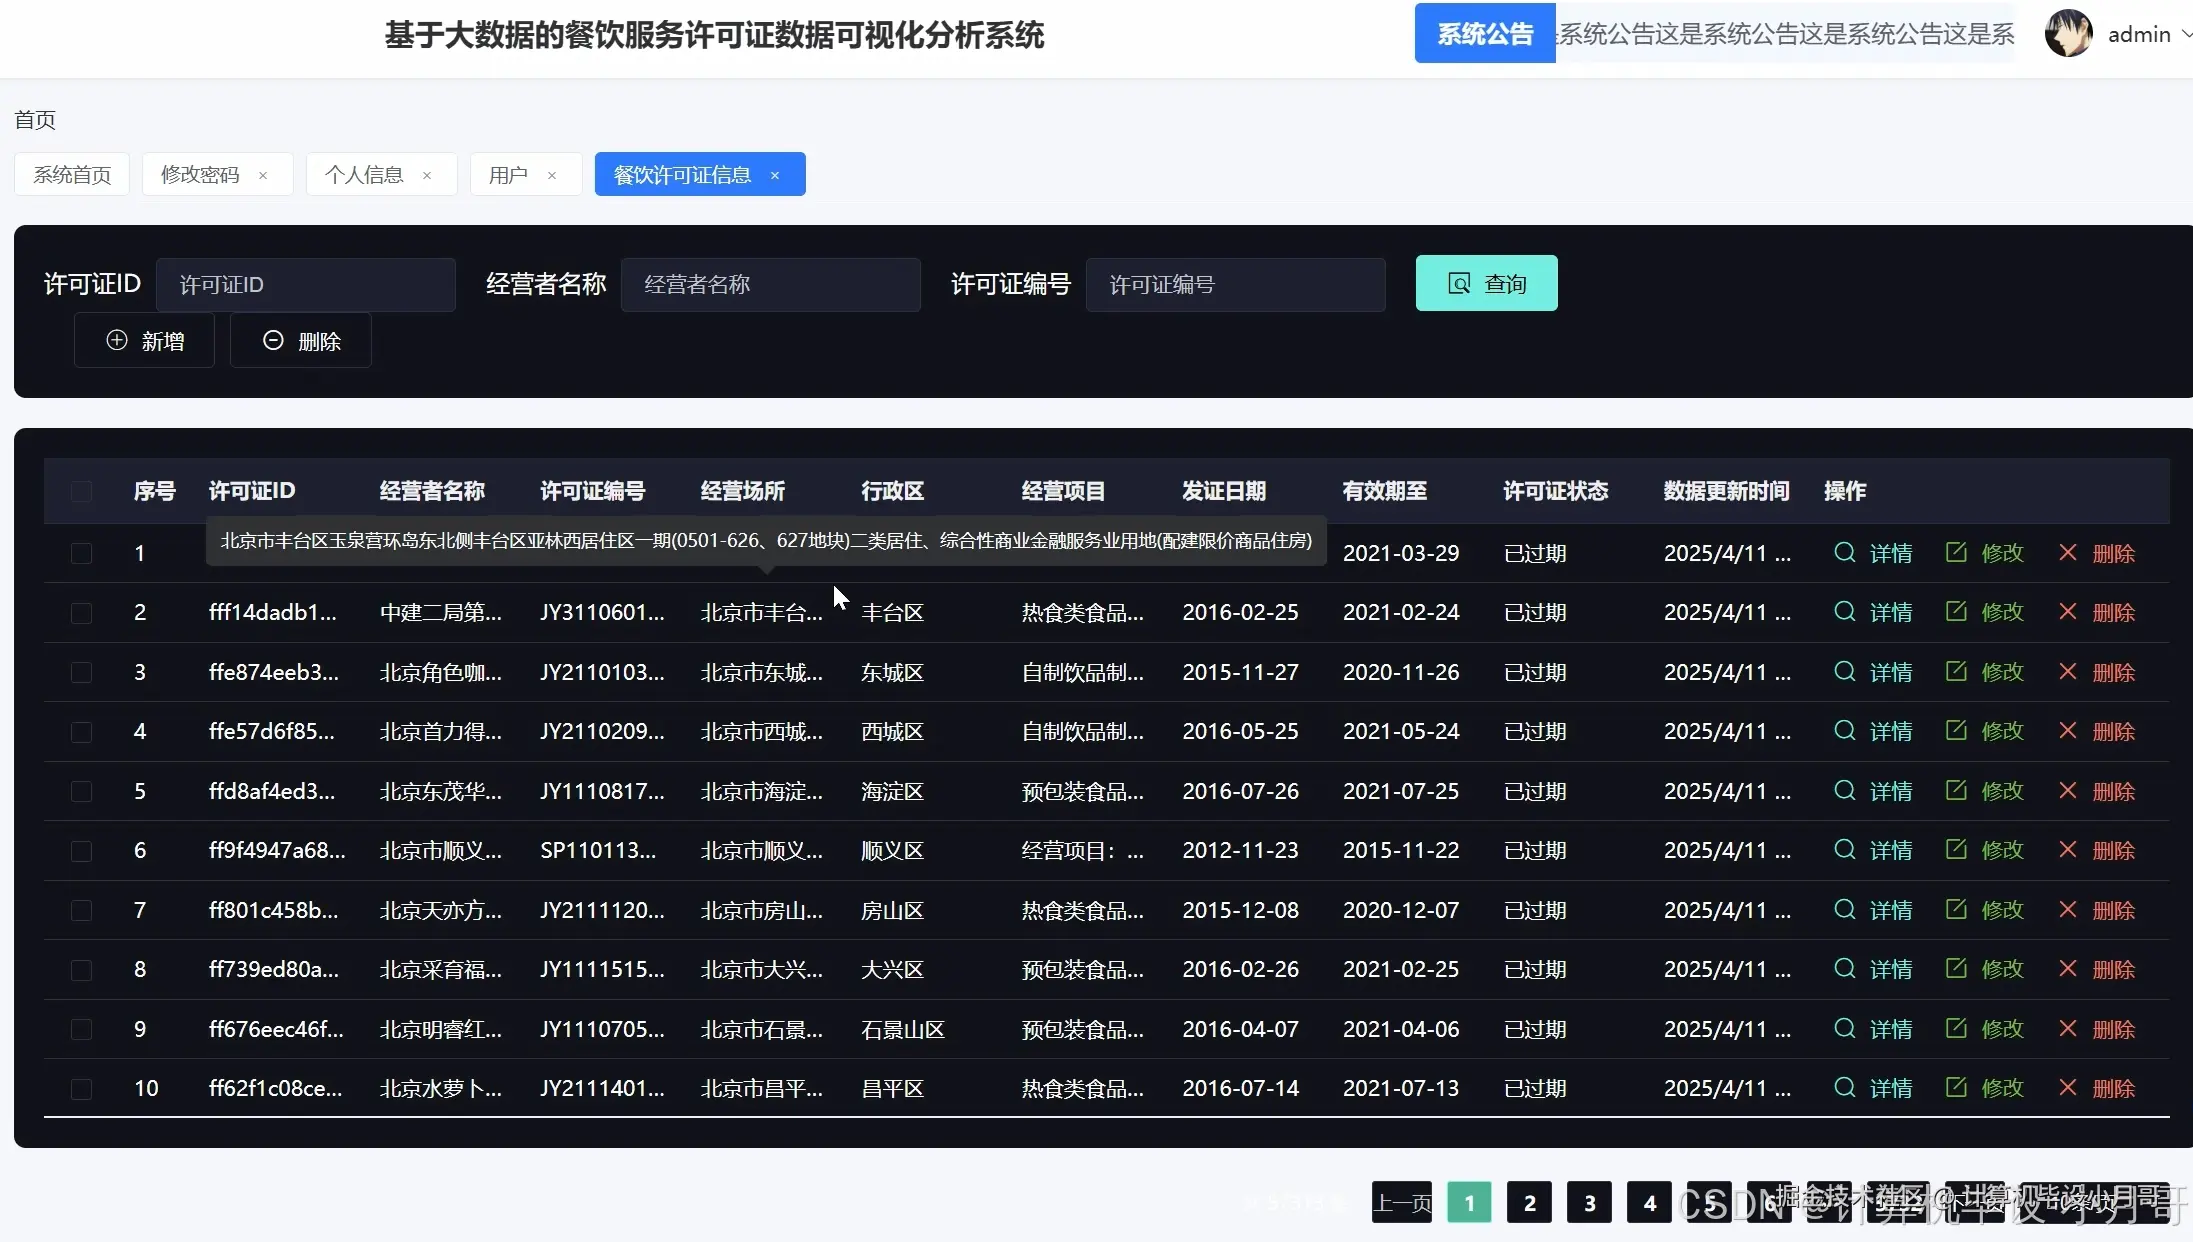Switch to the 用户 tab
Viewport: 2193px width, 1242px height.
pyautogui.click(x=510, y=174)
